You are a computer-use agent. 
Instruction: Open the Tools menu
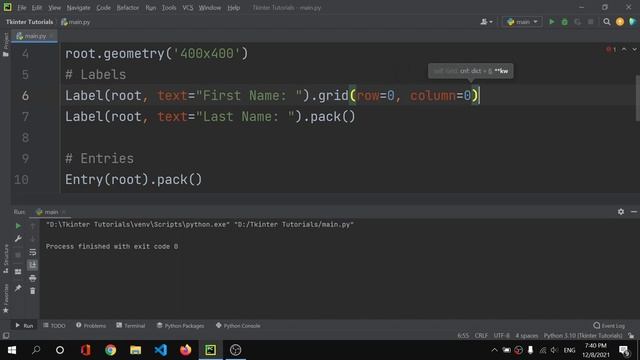[x=169, y=8]
